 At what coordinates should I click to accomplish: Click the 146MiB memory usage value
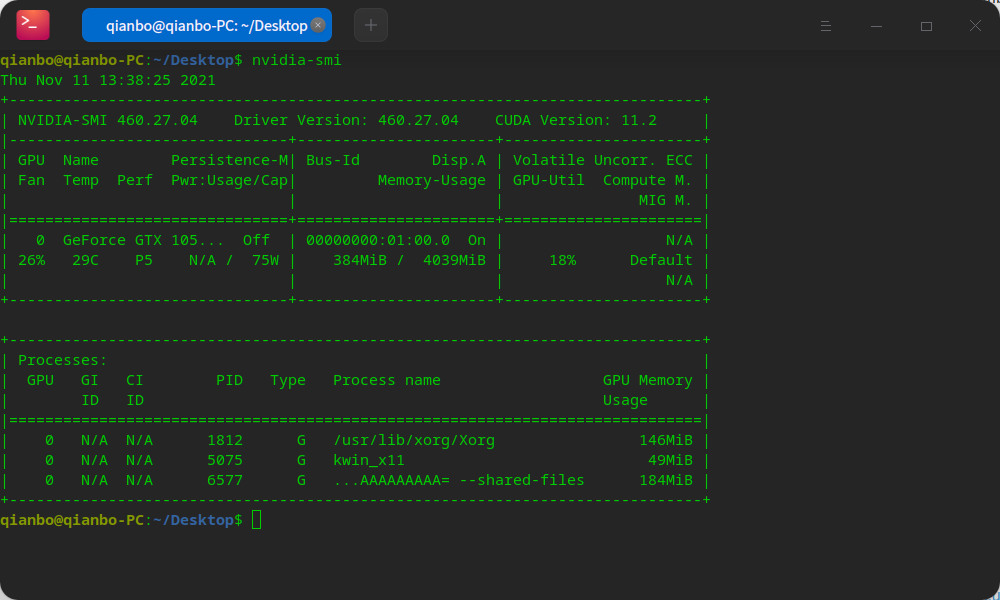coord(666,441)
